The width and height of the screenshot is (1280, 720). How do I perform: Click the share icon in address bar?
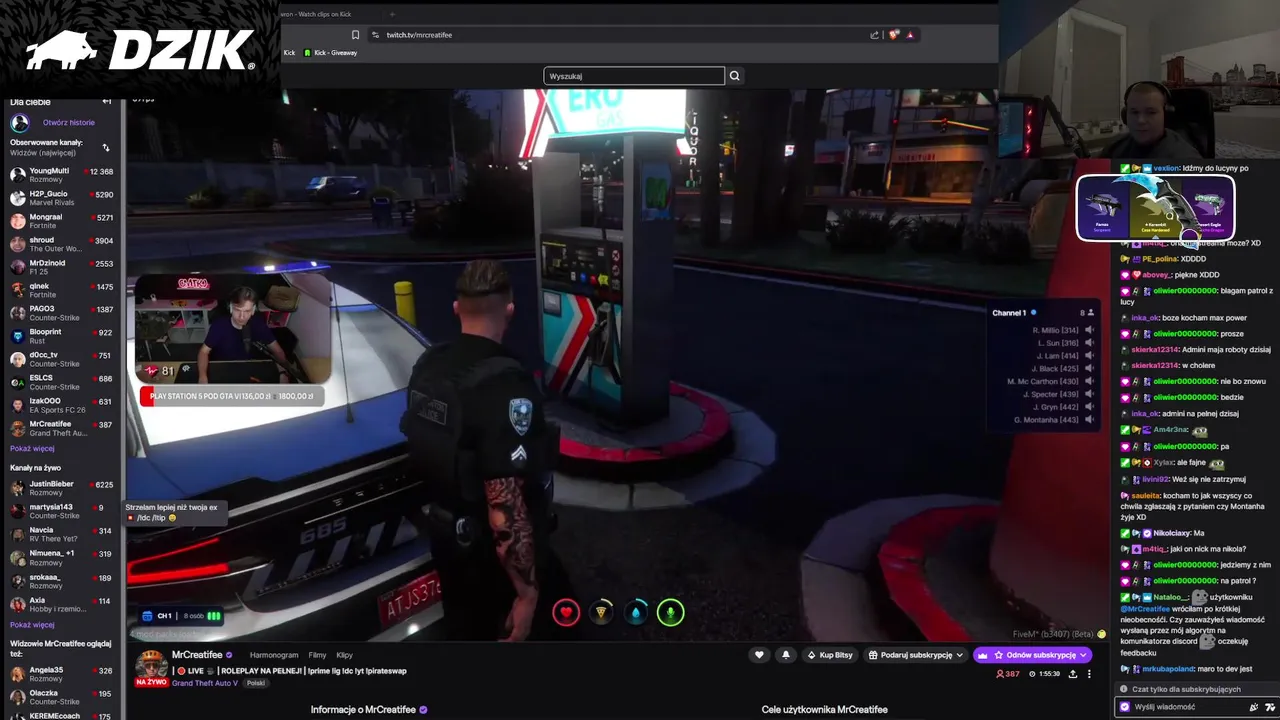[874, 35]
